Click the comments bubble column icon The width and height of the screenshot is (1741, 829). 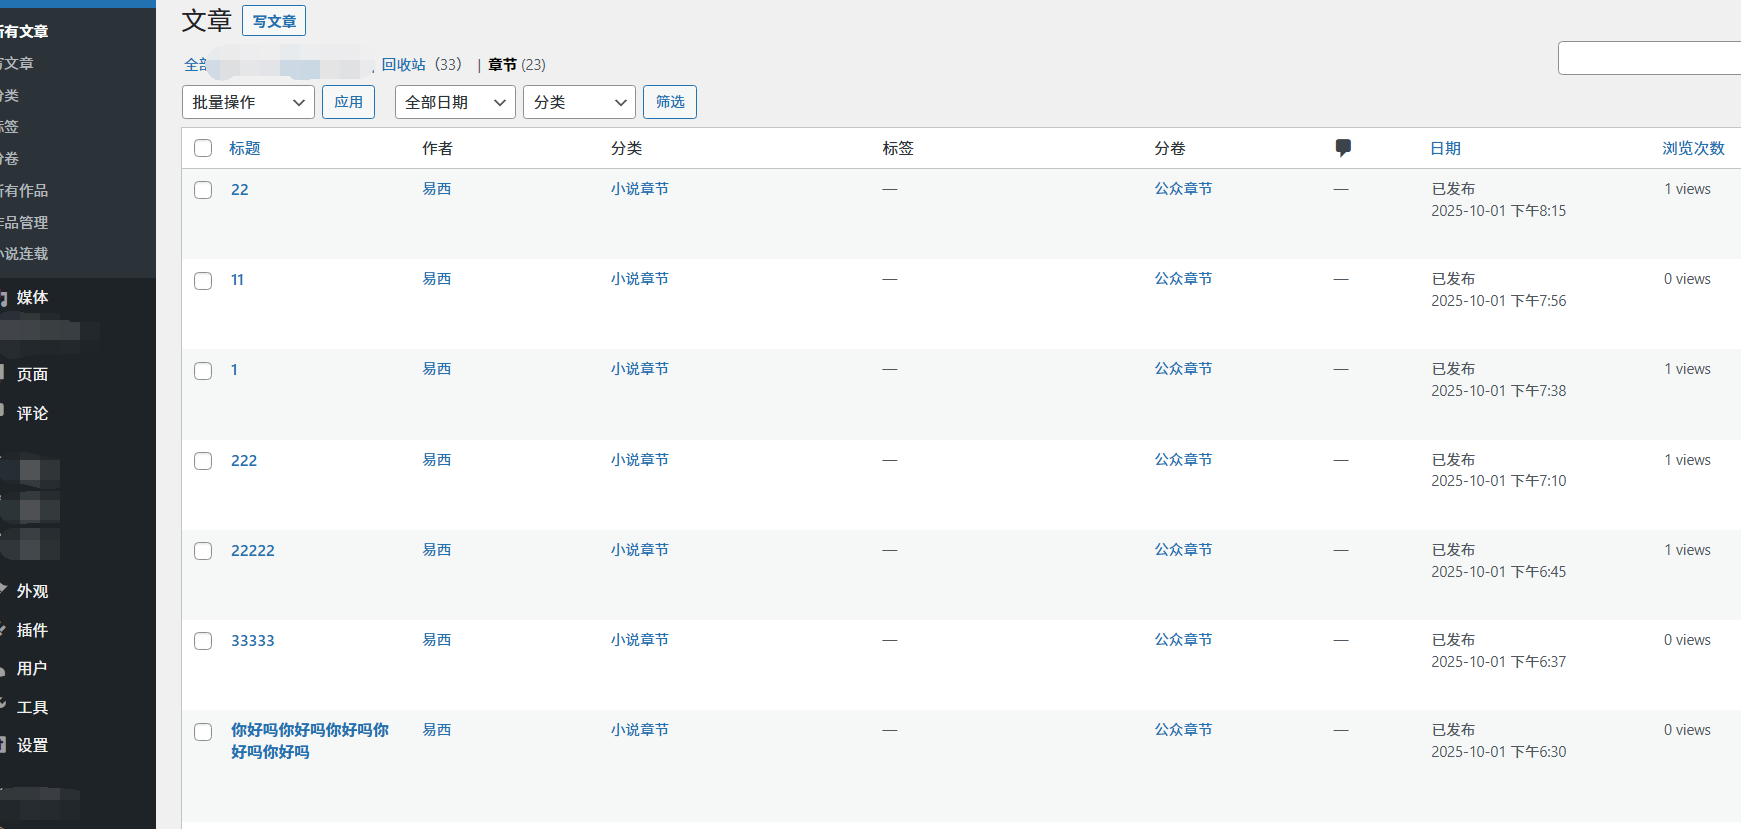(x=1343, y=148)
